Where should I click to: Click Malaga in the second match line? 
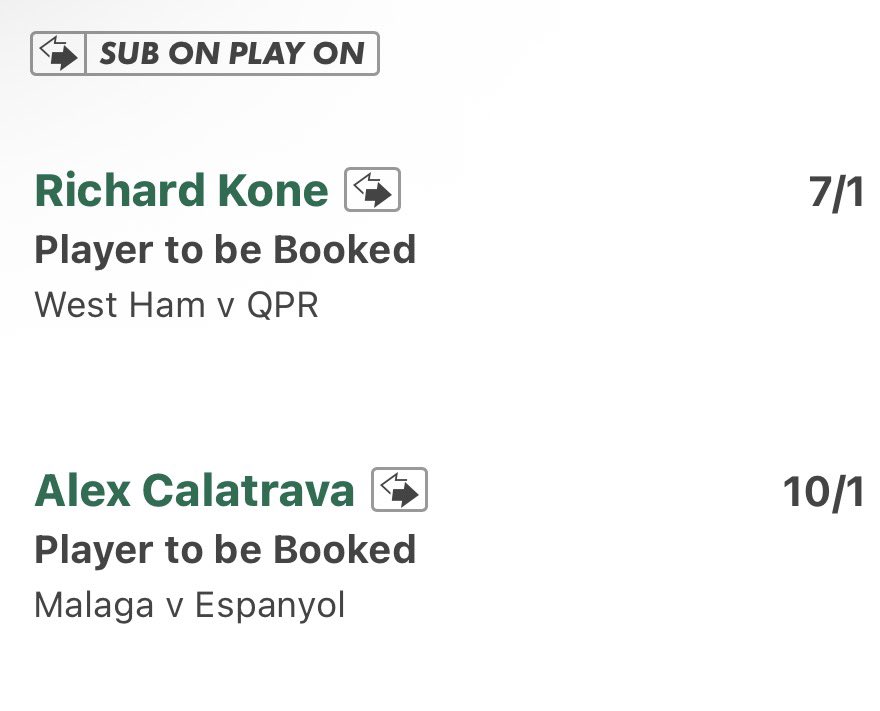94,606
